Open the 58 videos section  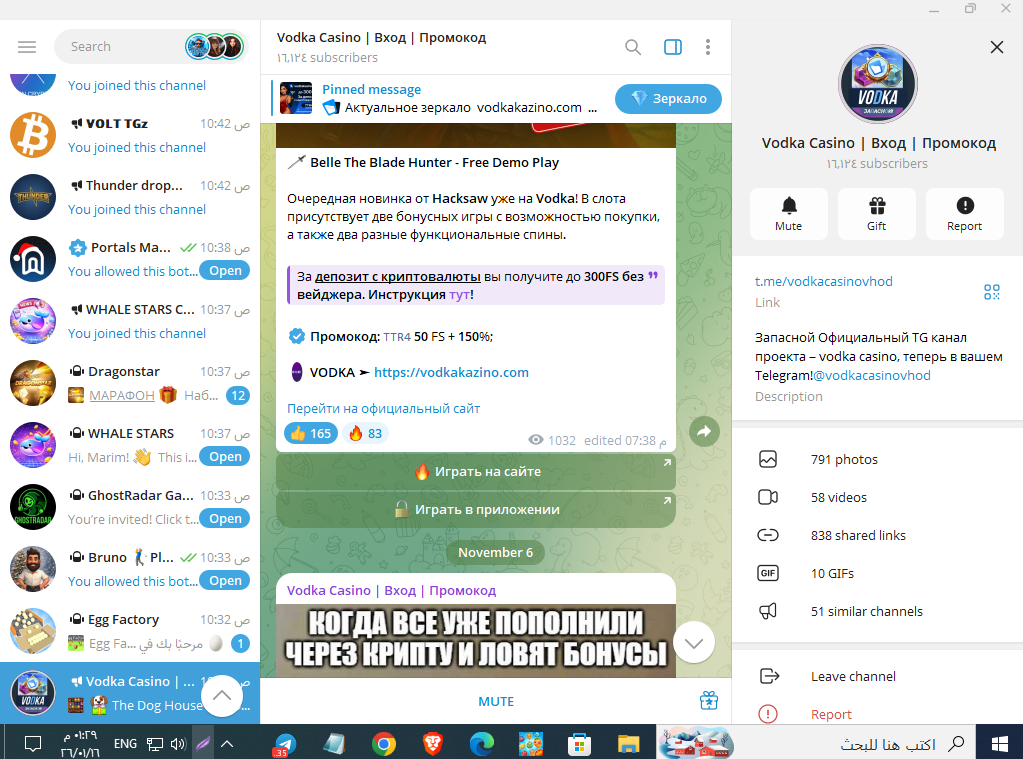pyautogui.click(x=878, y=497)
